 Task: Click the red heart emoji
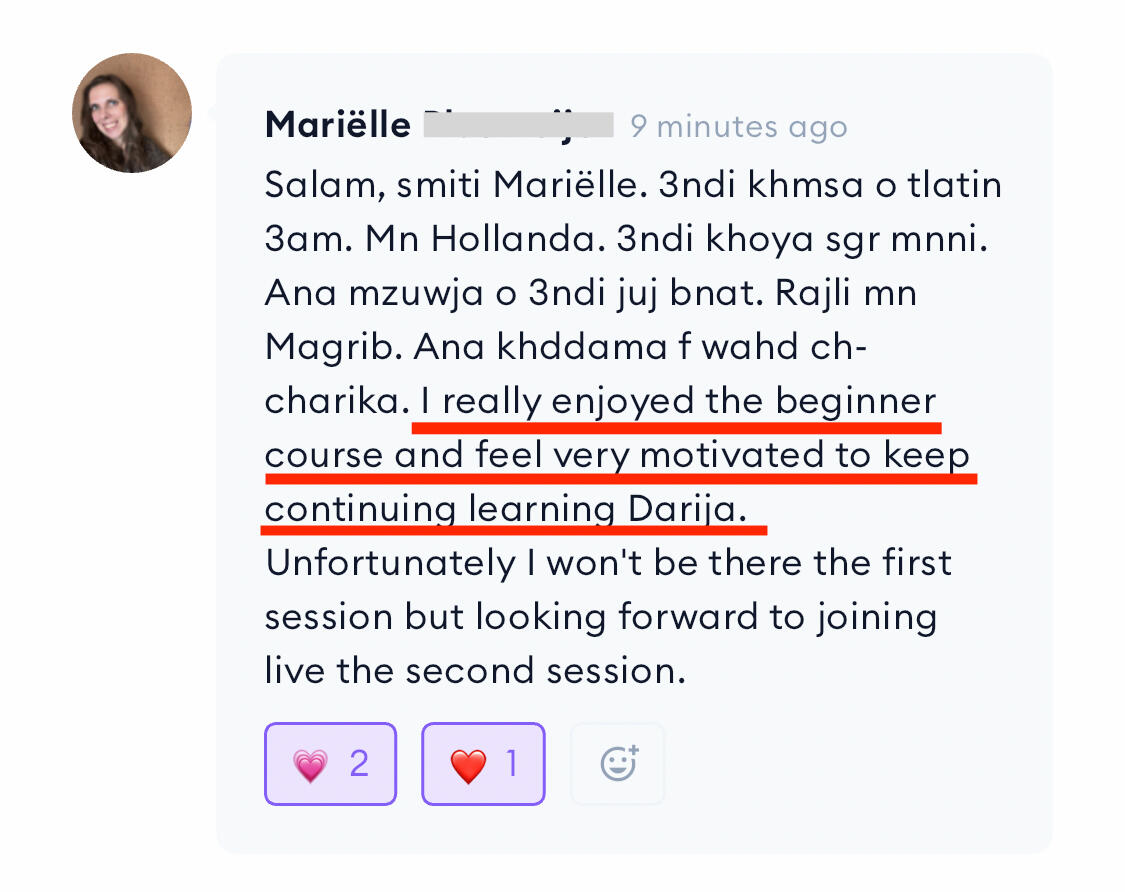(467, 765)
